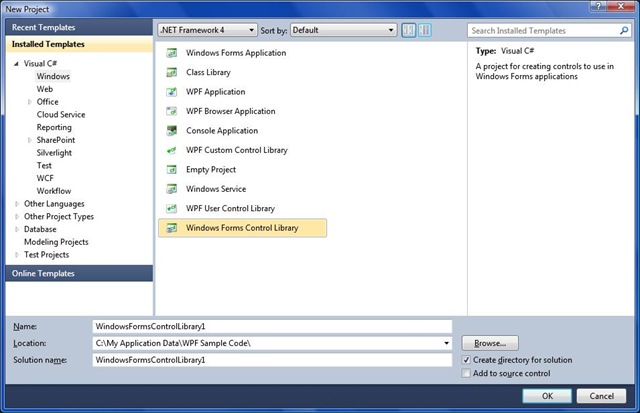This screenshot has width=640, height=413.
Task: Click the search magnifier icon
Action: point(624,30)
